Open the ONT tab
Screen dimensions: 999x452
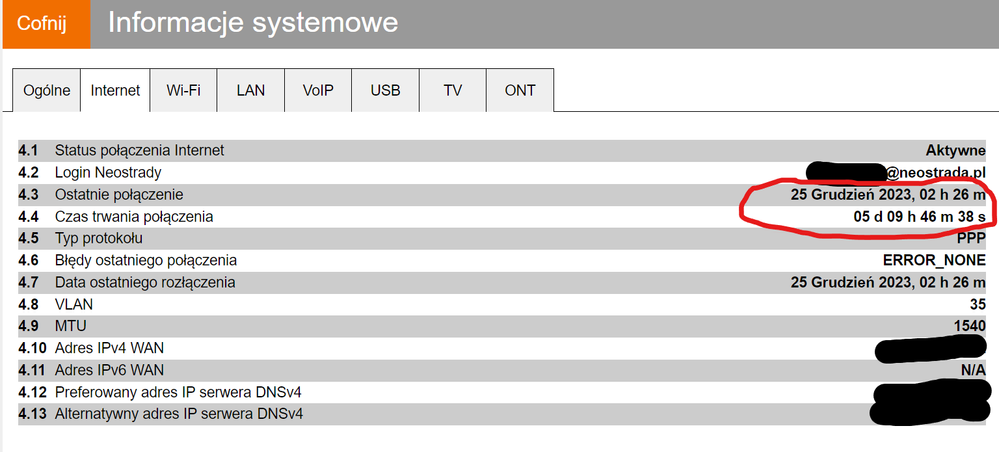(x=520, y=90)
